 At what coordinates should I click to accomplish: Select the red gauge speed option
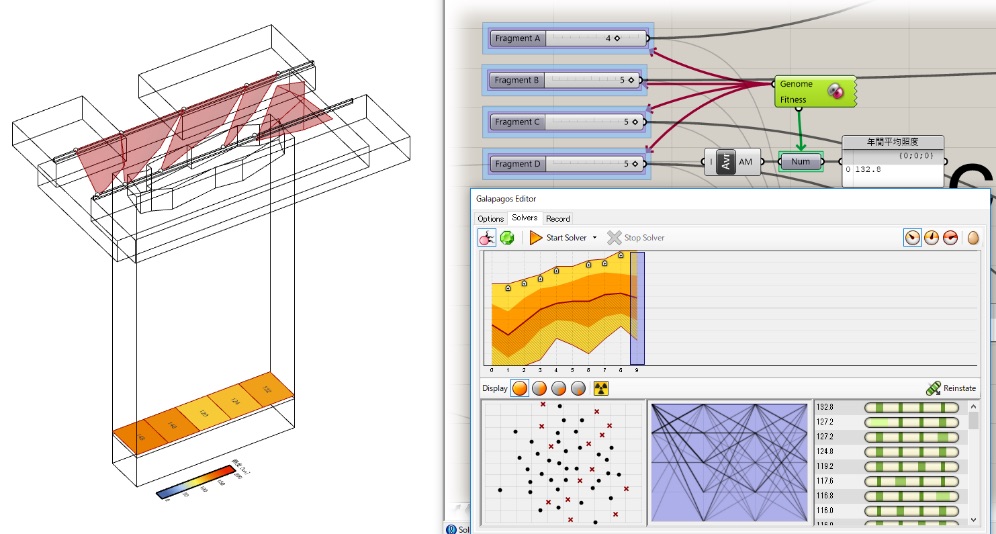pos(950,238)
